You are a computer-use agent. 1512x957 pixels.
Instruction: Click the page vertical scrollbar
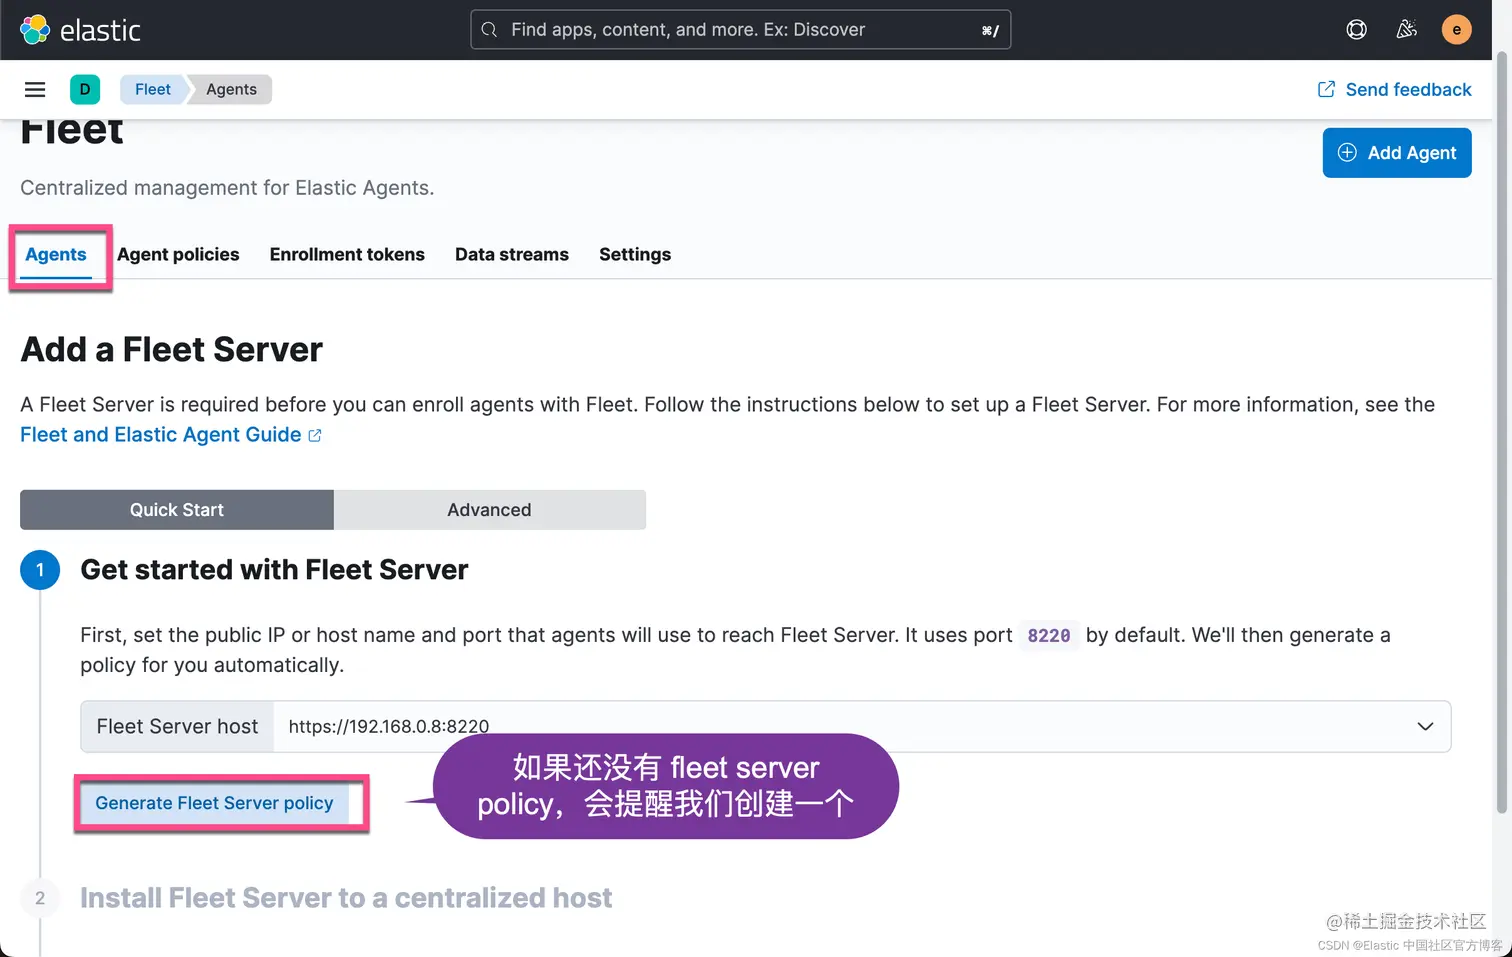tap(1501, 430)
